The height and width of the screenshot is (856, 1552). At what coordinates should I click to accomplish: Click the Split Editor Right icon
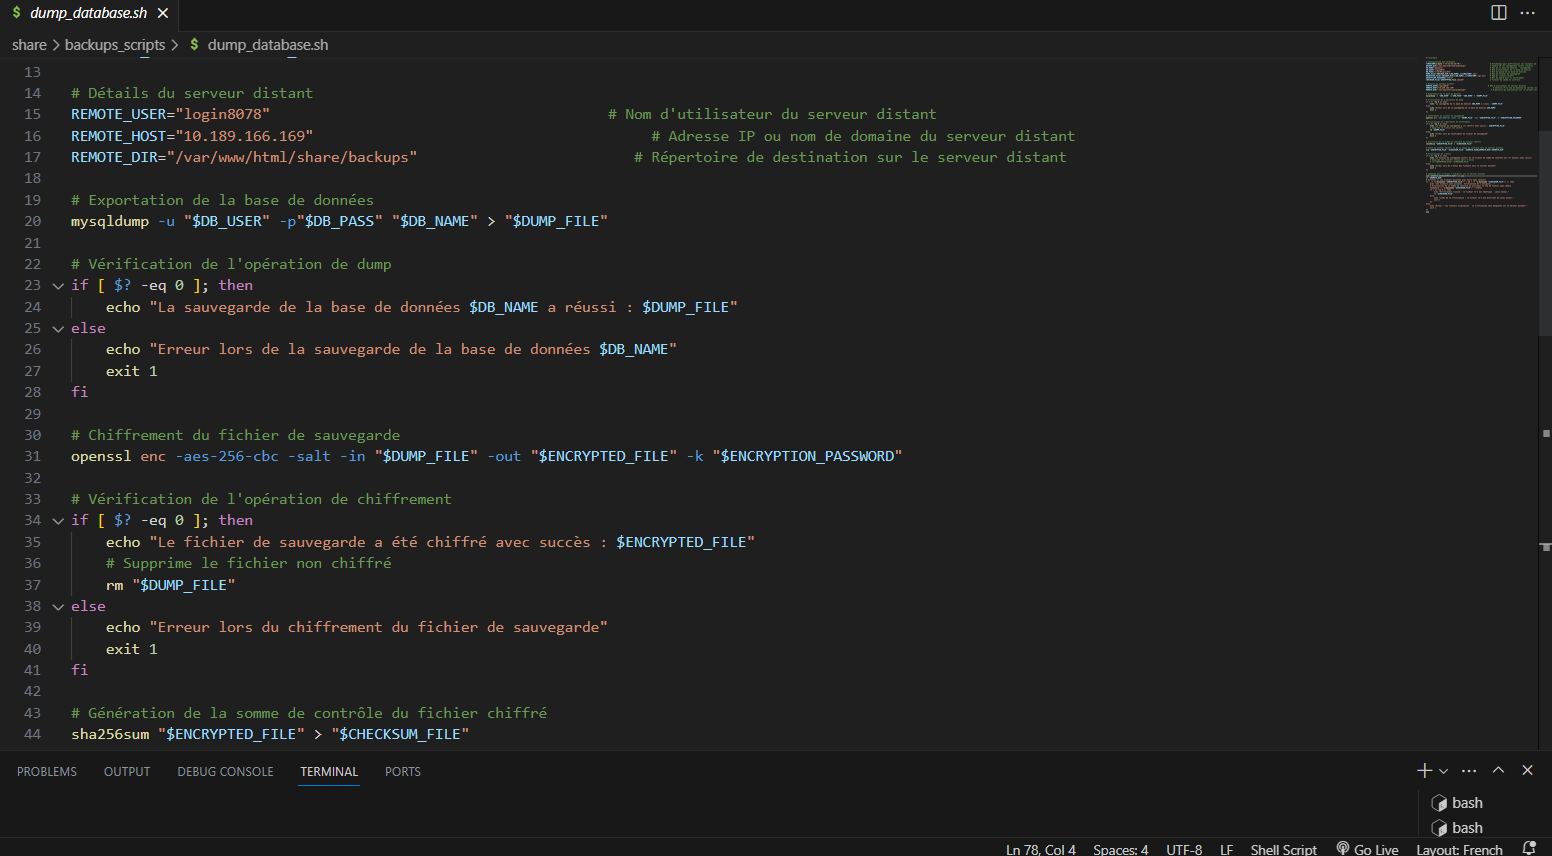[1498, 13]
